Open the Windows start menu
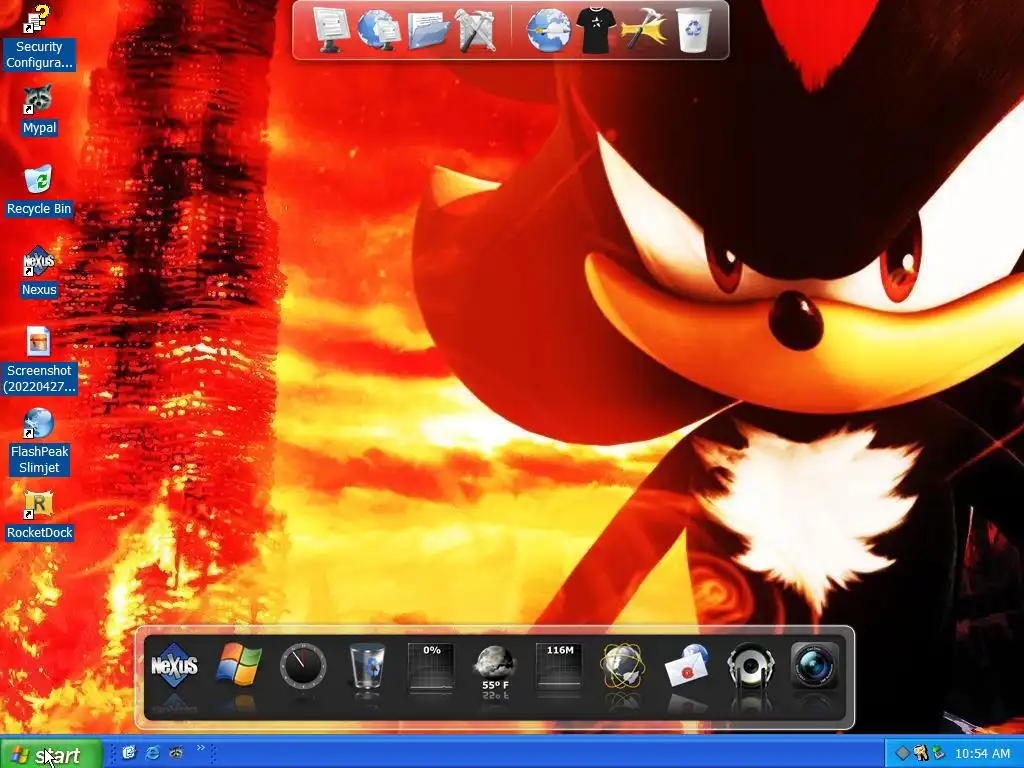The width and height of the screenshot is (1024, 768). coord(51,754)
